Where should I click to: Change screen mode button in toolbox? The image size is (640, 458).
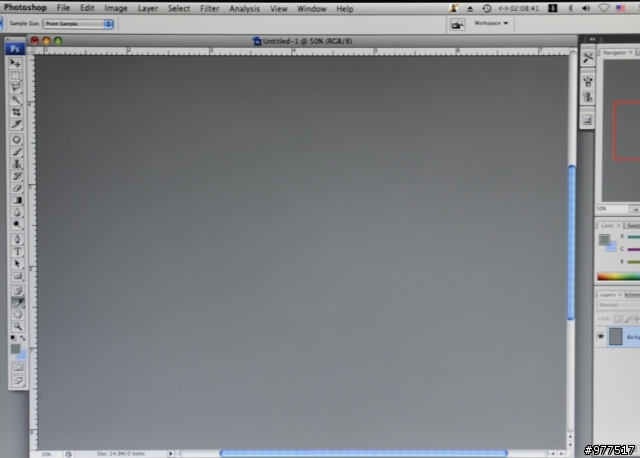click(18, 381)
